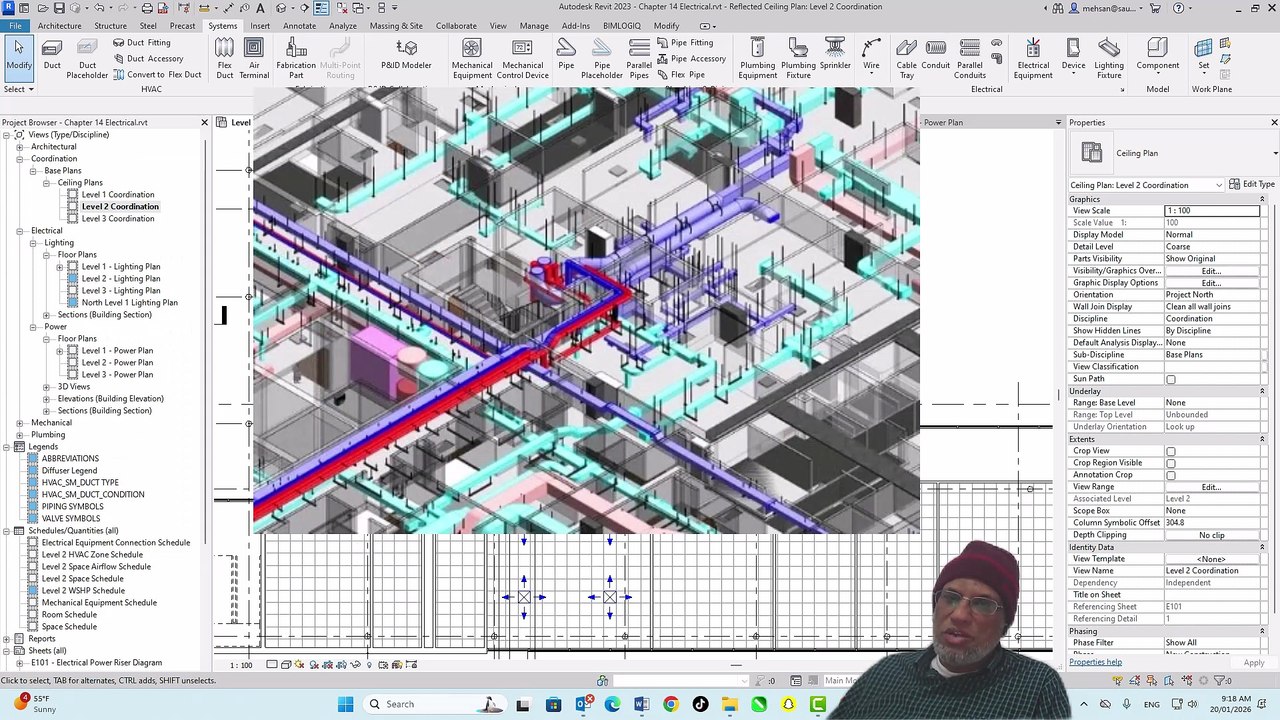The height and width of the screenshot is (720, 1280).
Task: Open the Properties help link
Action: (1095, 662)
